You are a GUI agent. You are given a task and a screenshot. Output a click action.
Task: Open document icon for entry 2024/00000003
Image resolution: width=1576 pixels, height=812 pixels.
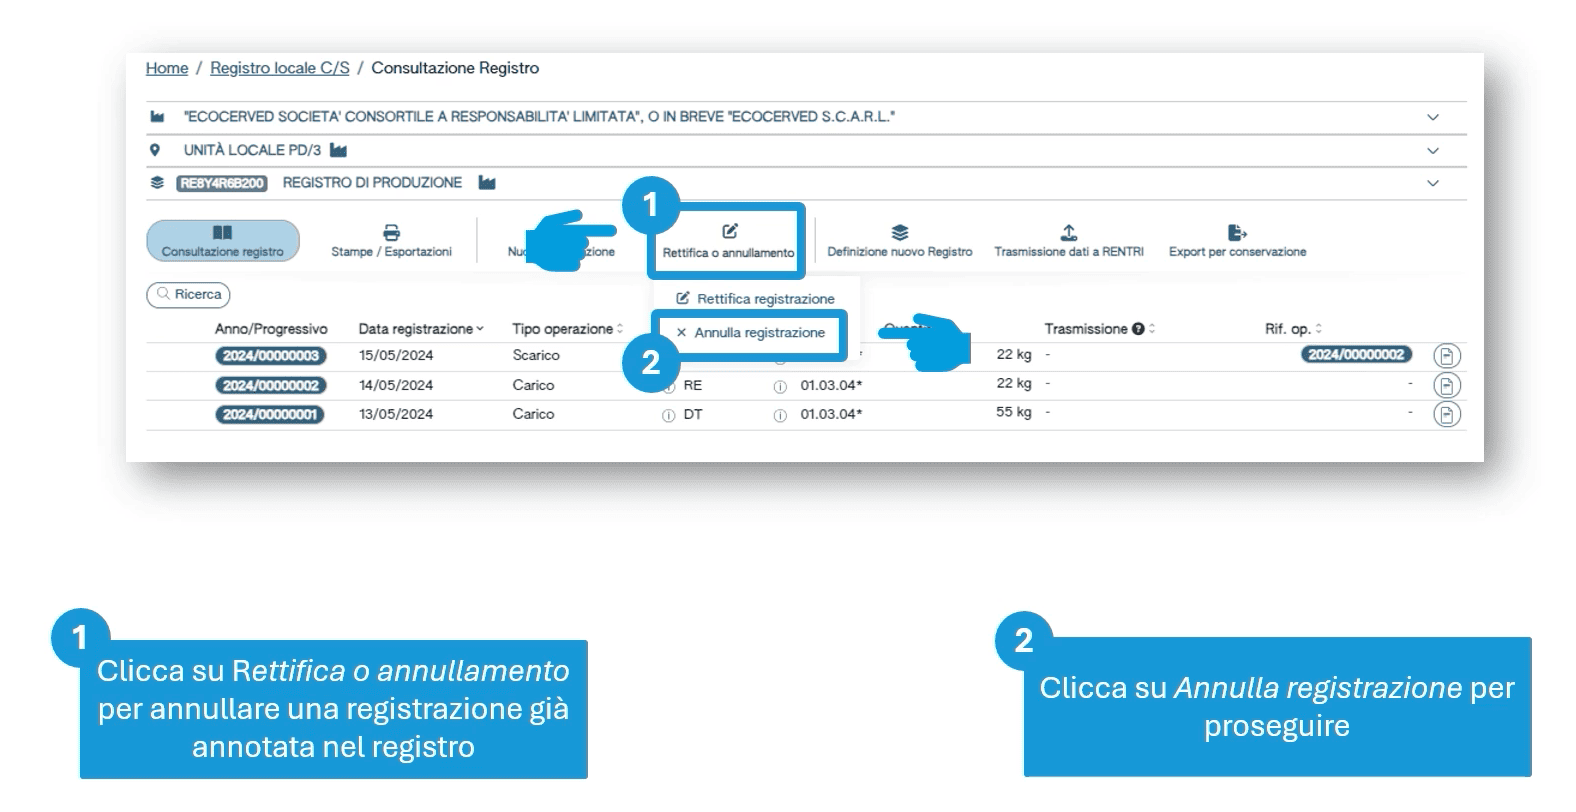(1446, 356)
